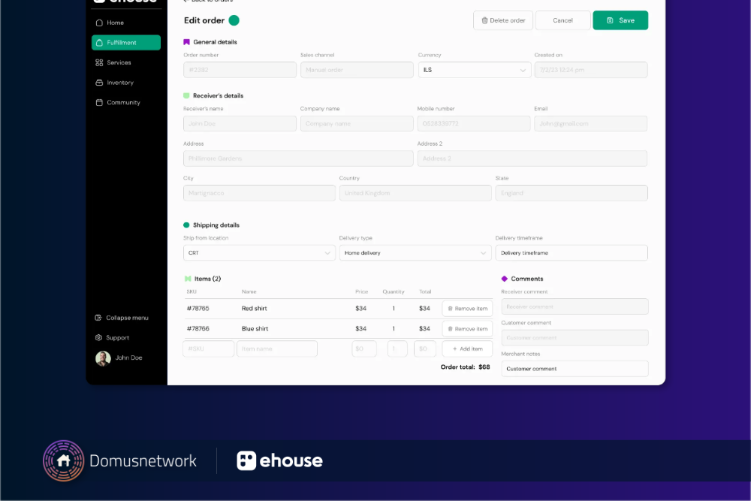This screenshot has height=501, width=751.
Task: Click the purple Comments diamond icon
Action: 504,279
